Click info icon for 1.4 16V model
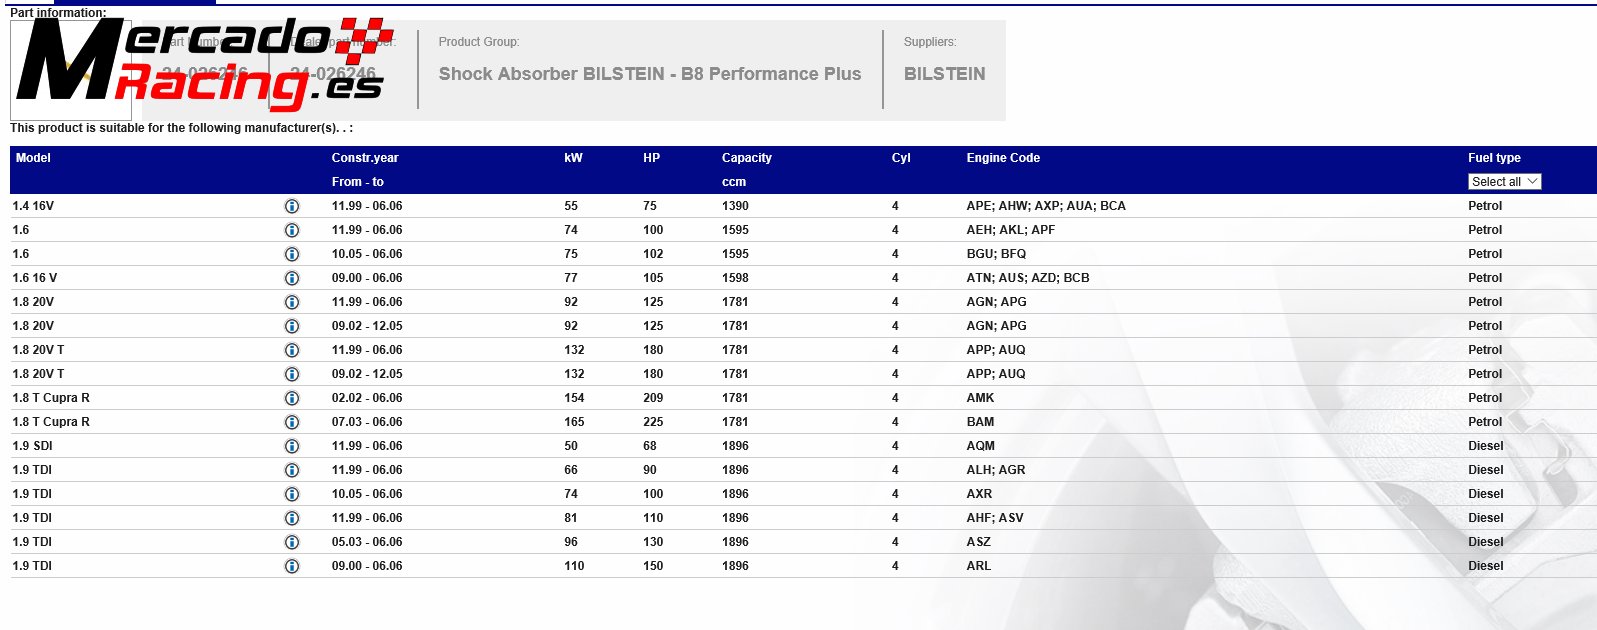Viewport: 1597px width, 630px height. [292, 206]
